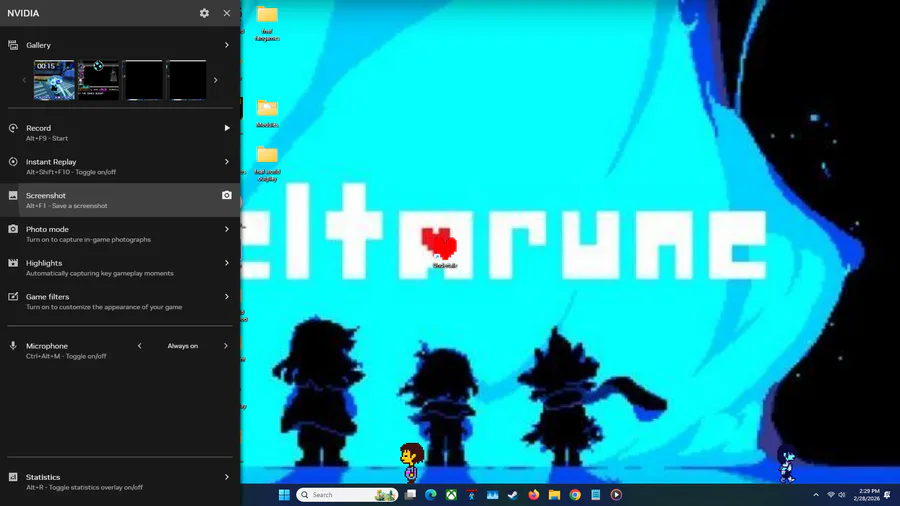Click the Statistics icon

point(13,477)
